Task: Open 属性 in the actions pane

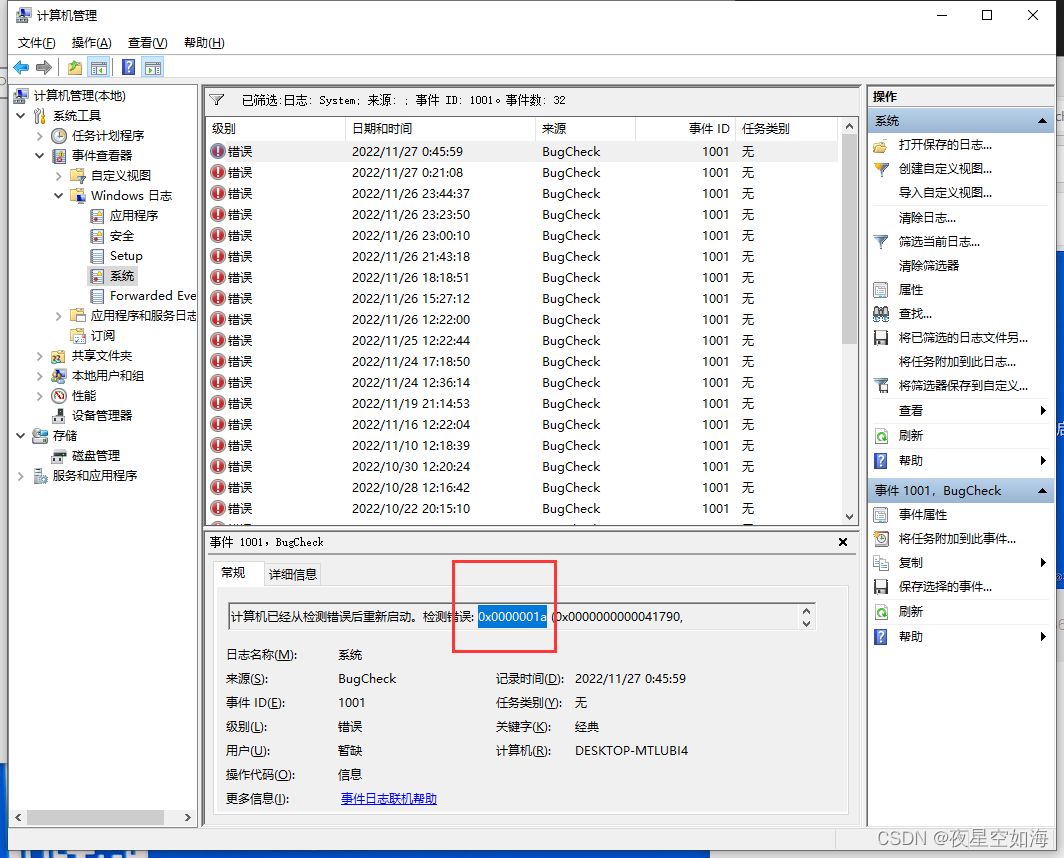Action: coord(911,290)
